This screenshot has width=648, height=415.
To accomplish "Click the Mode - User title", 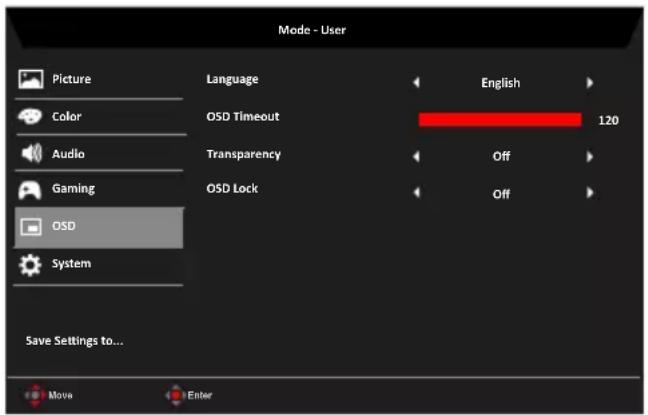I will (312, 30).
